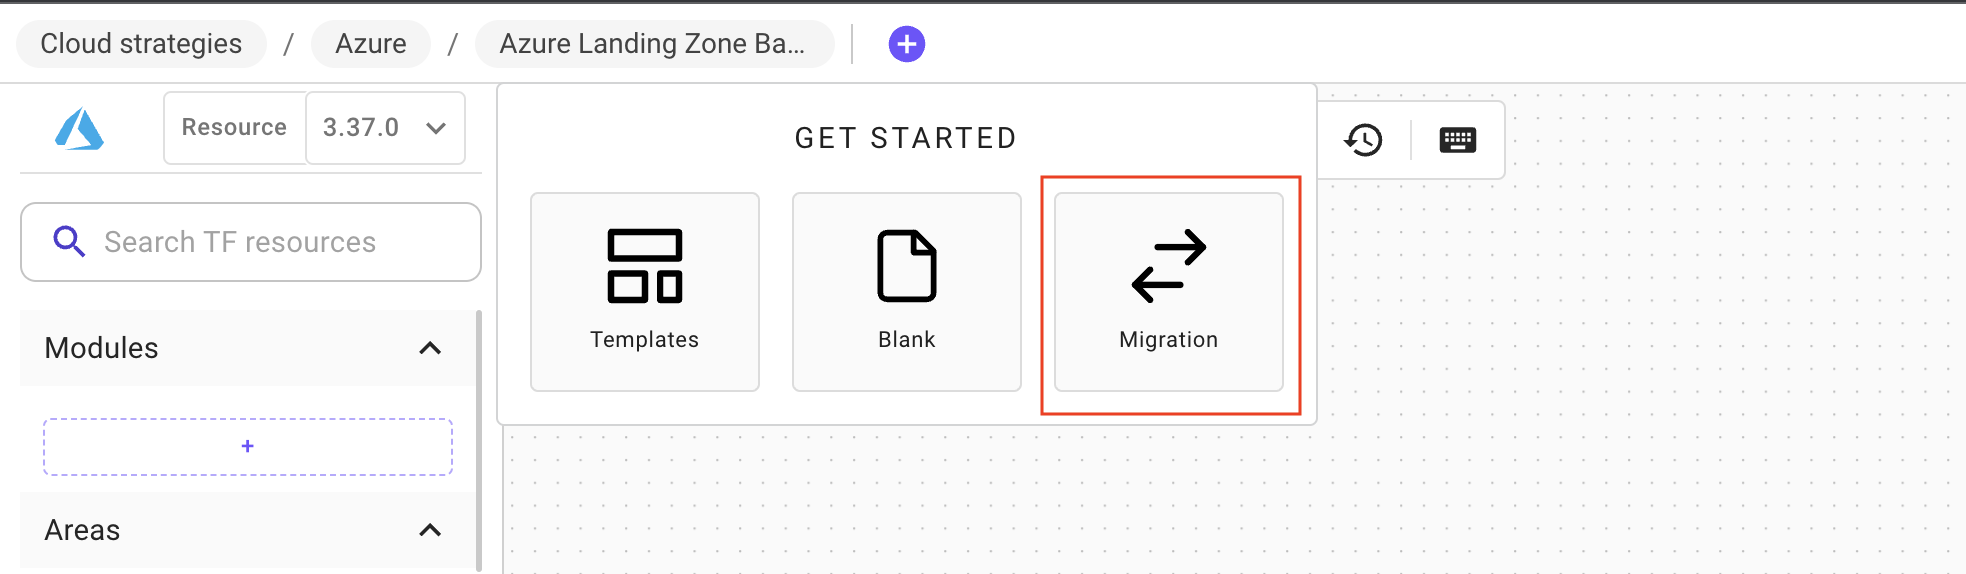Select Azure Landing Zone breadcrumb
This screenshot has height=574, width=1966.
coord(653,44)
